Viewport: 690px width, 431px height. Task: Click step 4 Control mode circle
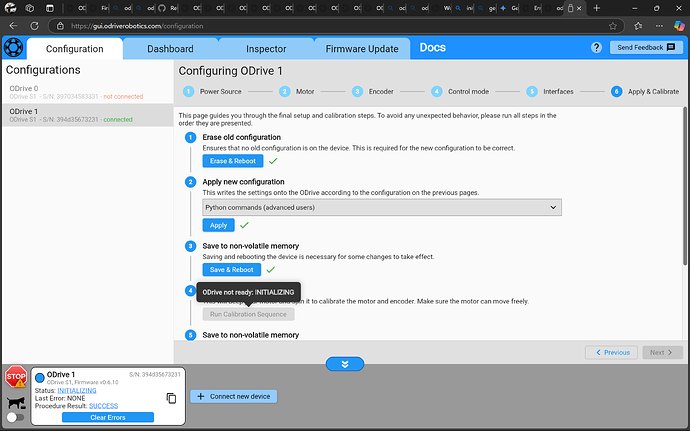(x=437, y=92)
